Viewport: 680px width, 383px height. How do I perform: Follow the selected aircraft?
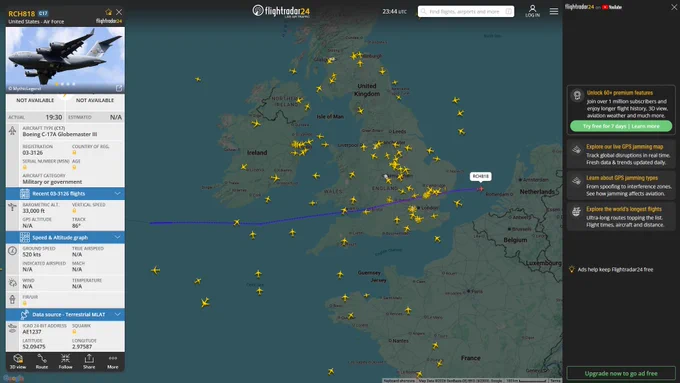click(x=65, y=361)
